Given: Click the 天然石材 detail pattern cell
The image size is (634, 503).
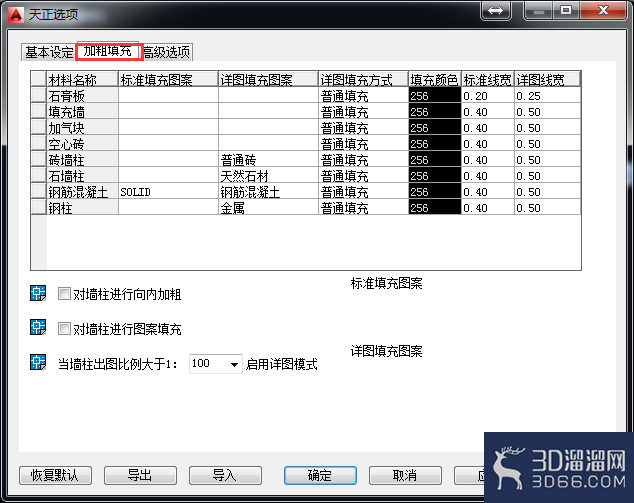Looking at the screenshot, I should 268,176.
